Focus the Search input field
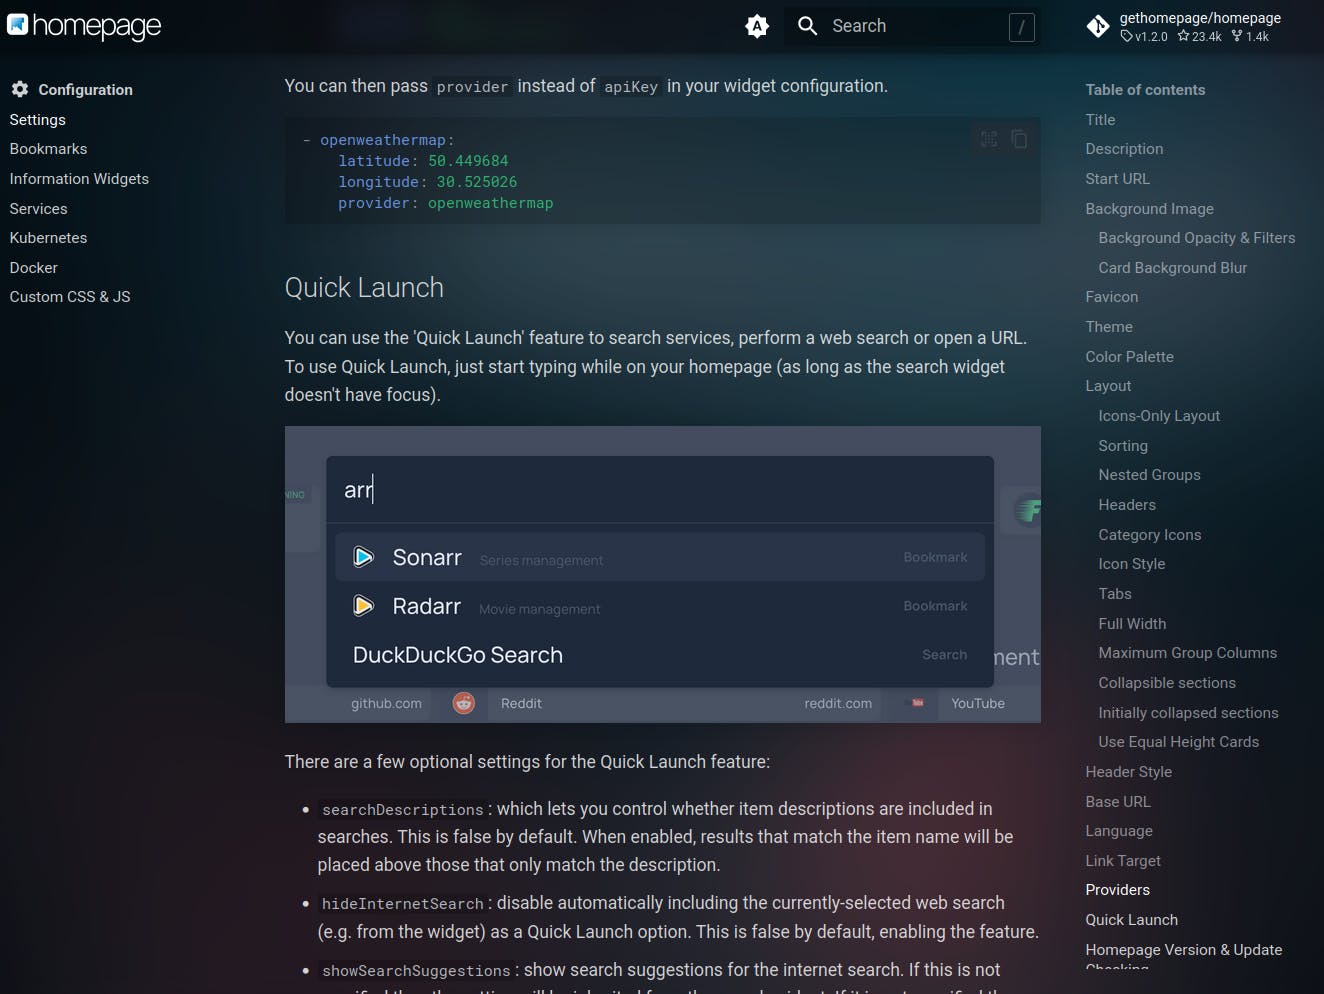 (x=913, y=26)
